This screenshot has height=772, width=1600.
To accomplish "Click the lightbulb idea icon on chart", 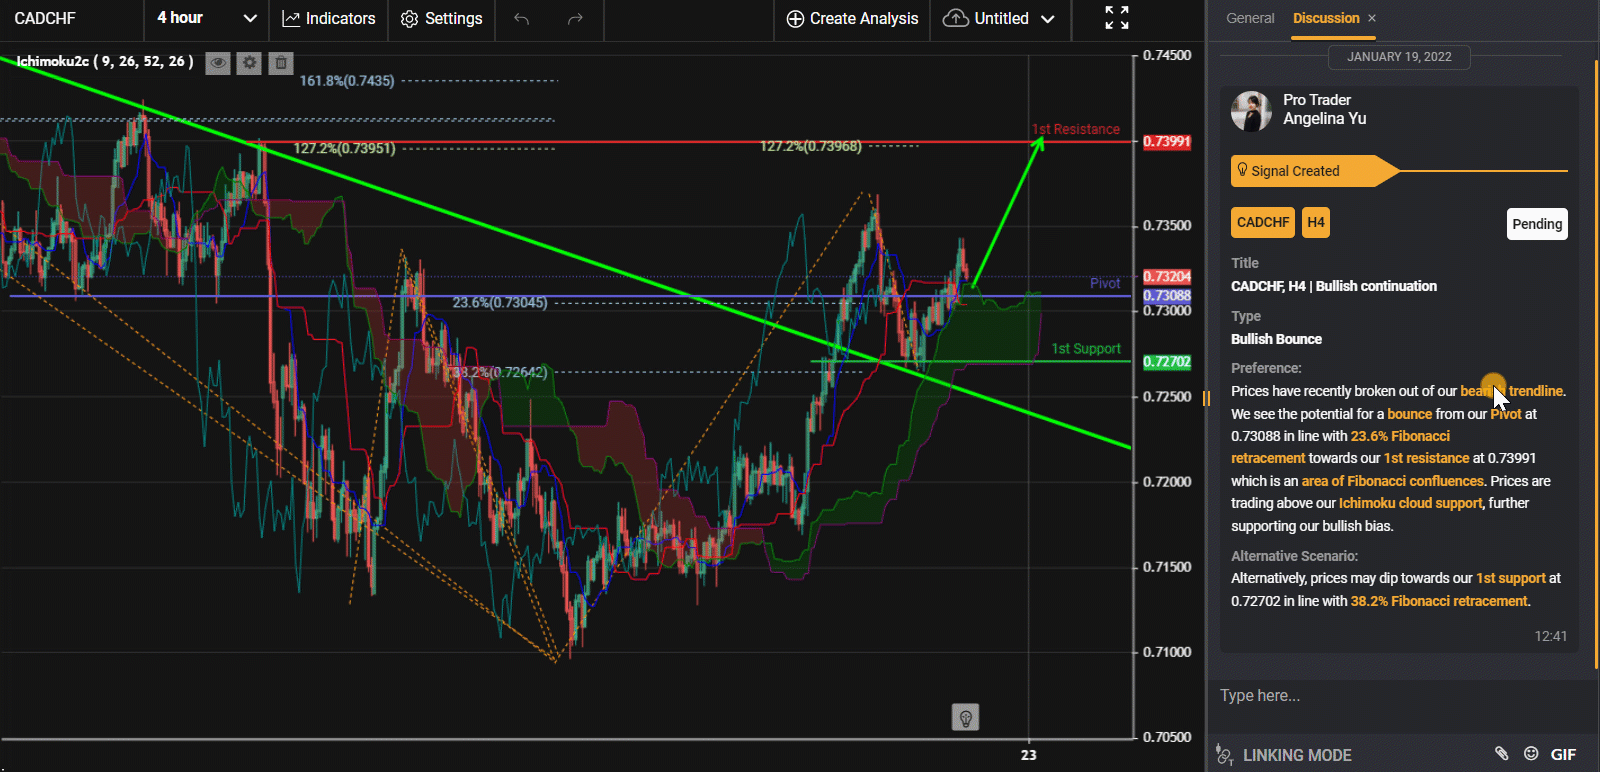I will (x=965, y=717).
